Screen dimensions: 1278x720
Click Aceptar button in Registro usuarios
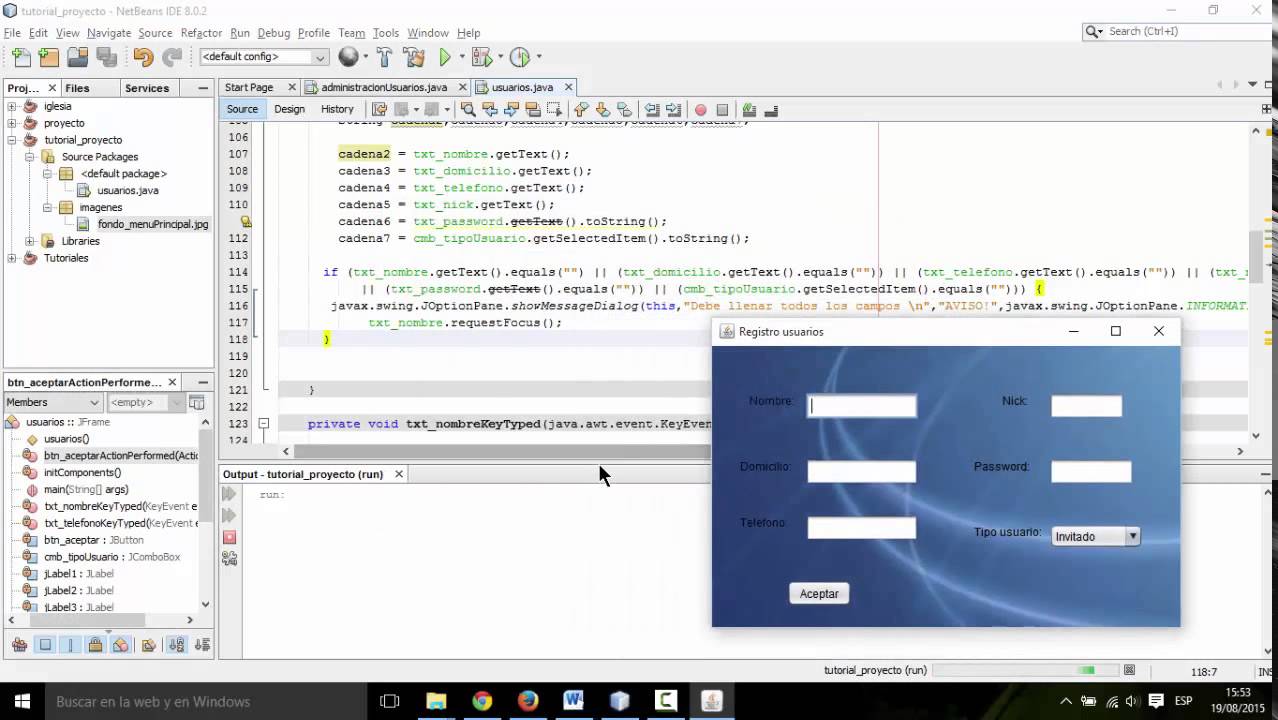[x=819, y=593]
